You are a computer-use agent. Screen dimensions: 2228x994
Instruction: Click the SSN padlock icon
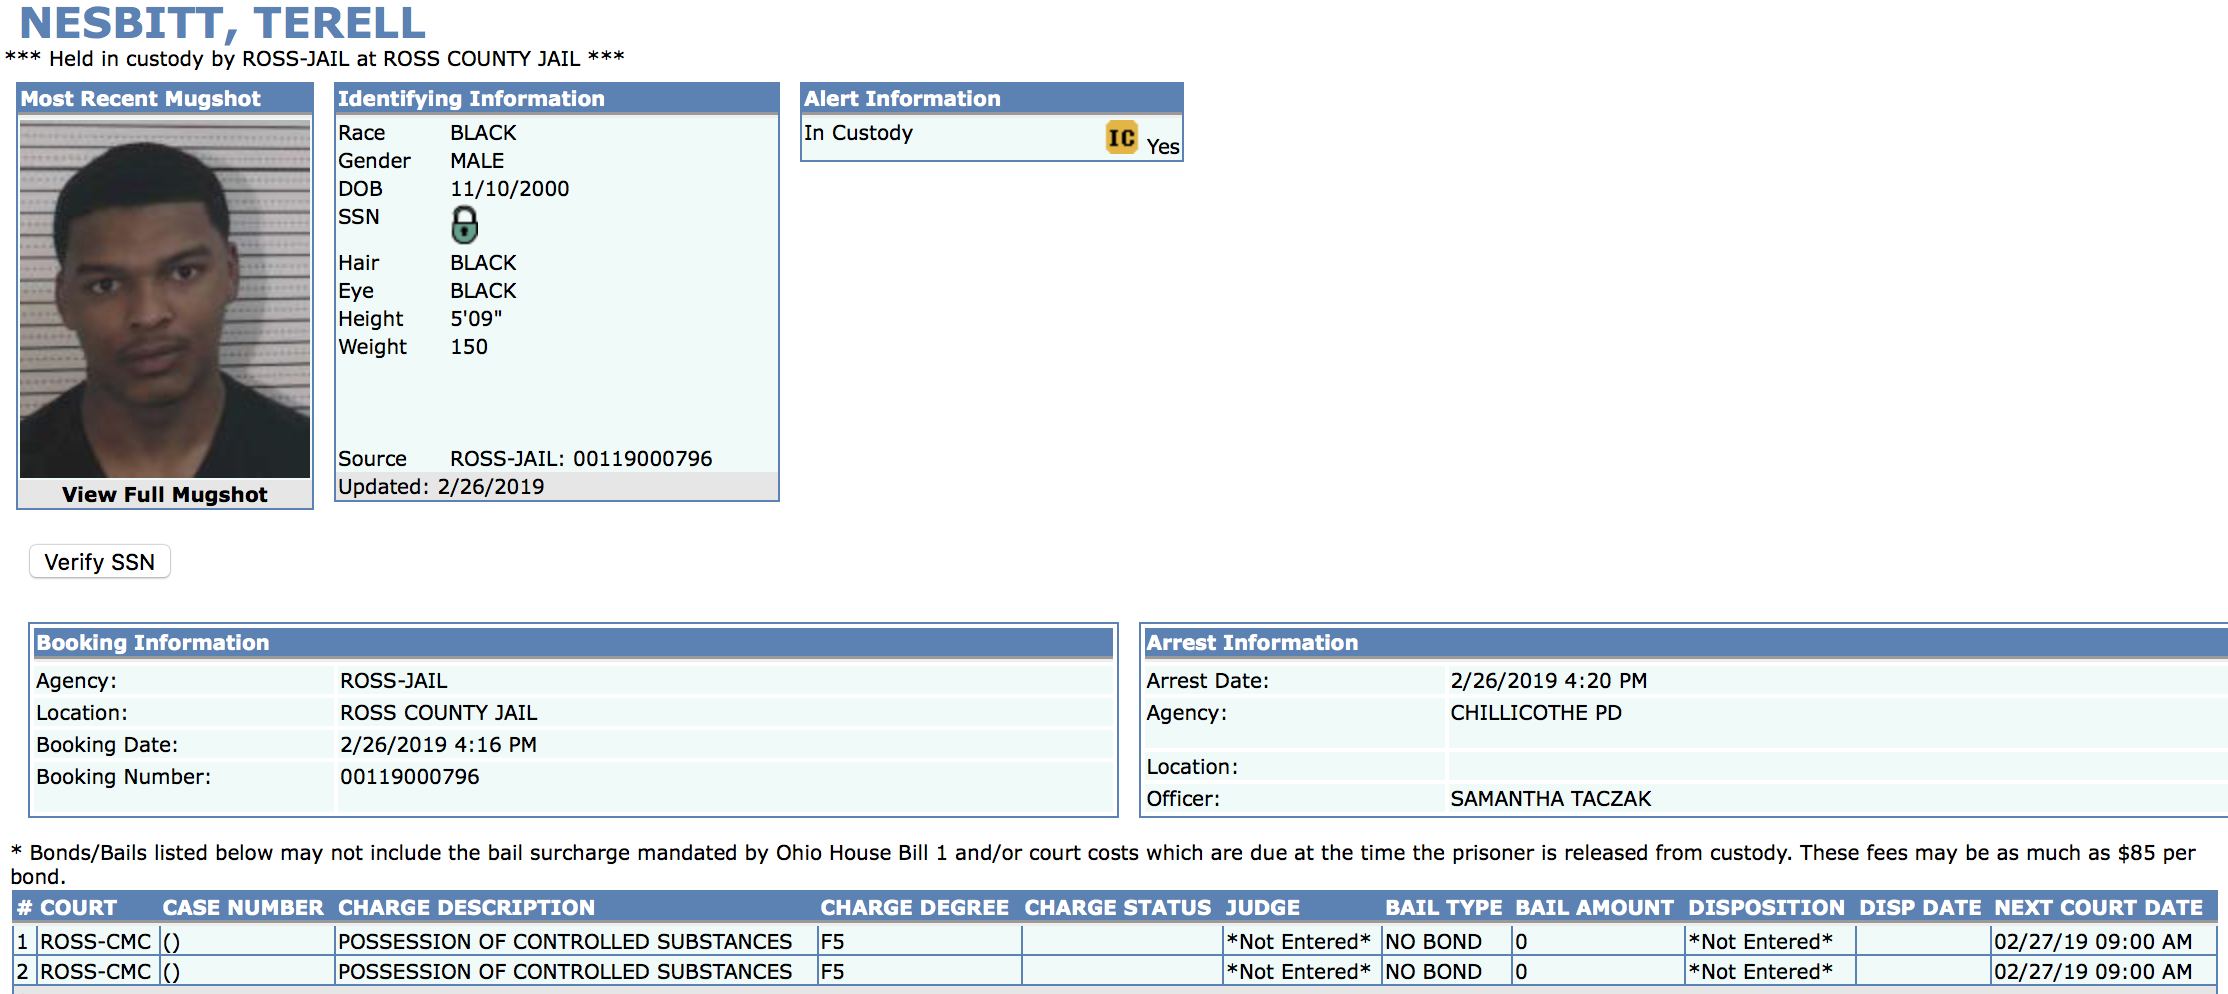point(464,225)
